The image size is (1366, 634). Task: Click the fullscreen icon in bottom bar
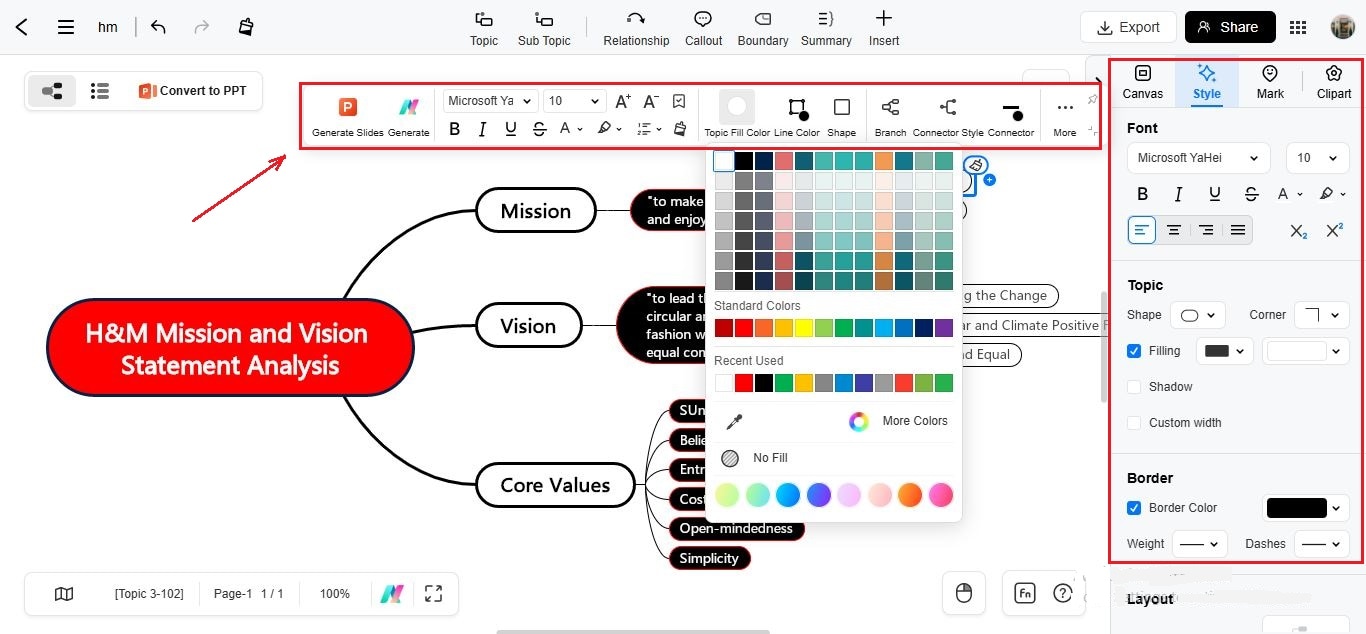click(433, 594)
